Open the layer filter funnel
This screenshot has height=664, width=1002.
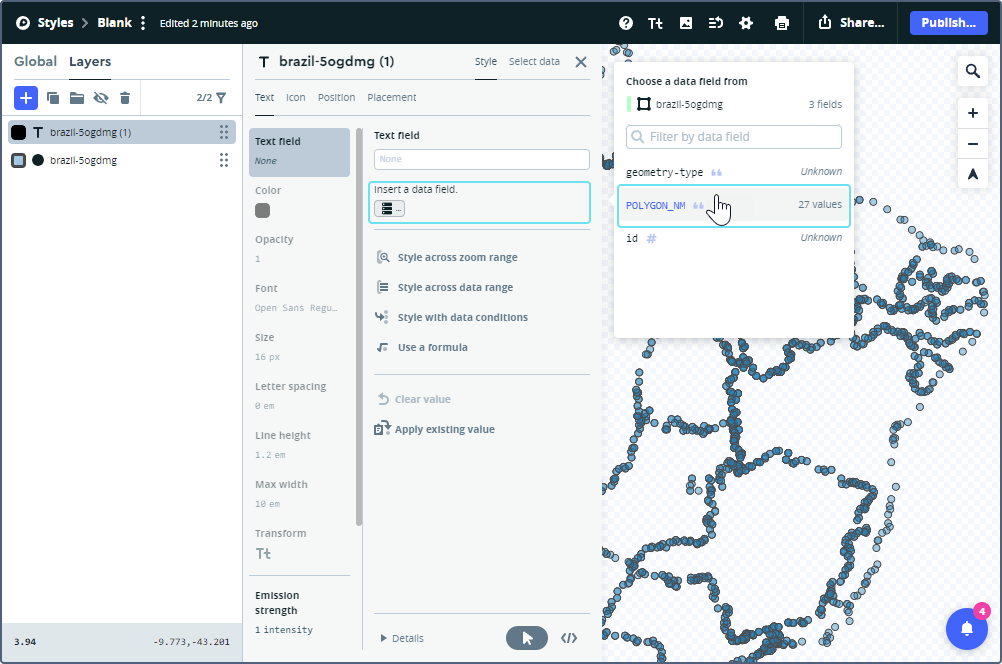221,98
